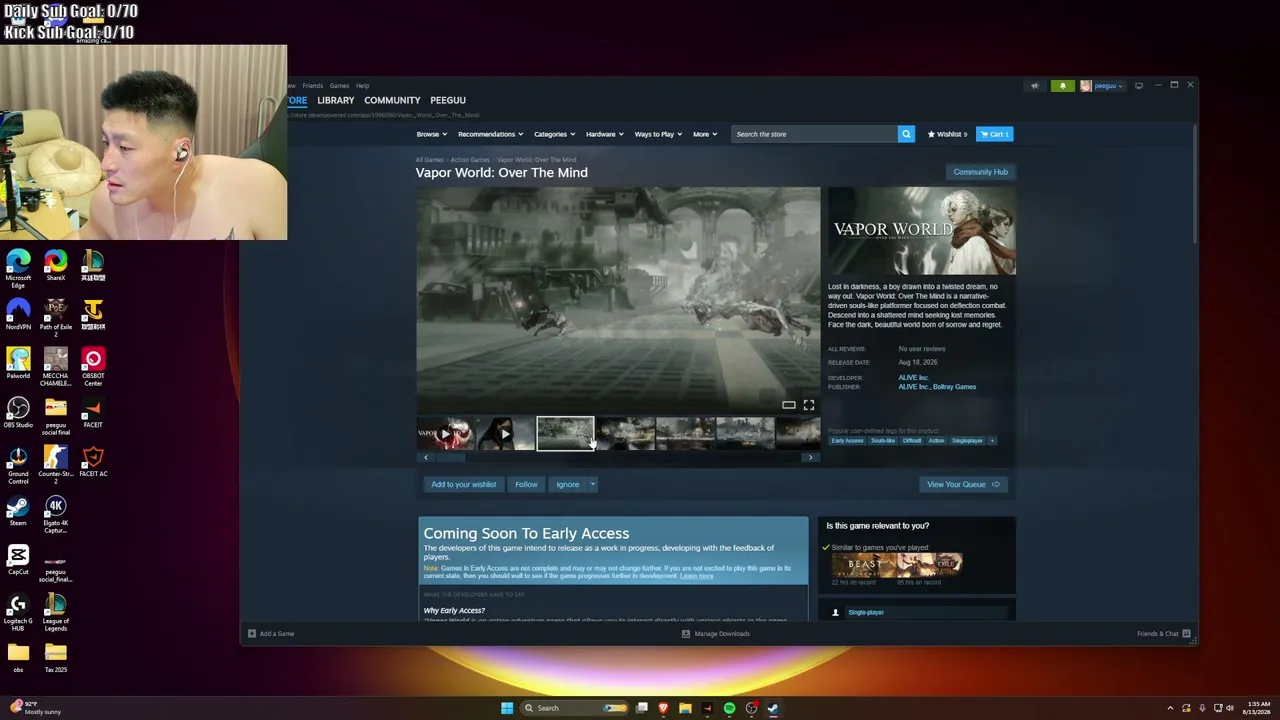
Task: Open the PEEGUU profile tab
Action: pos(448,100)
